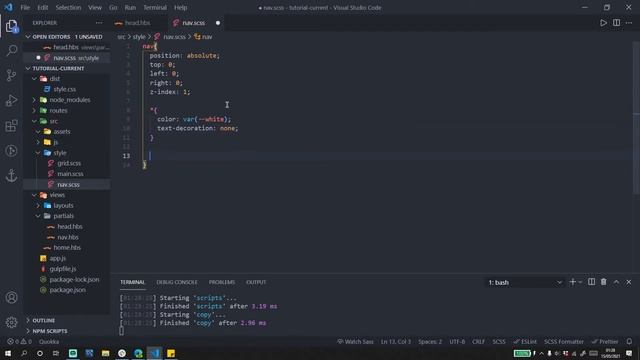Open the Terminal menu
The width and height of the screenshot is (640, 360).
coord(155,7)
